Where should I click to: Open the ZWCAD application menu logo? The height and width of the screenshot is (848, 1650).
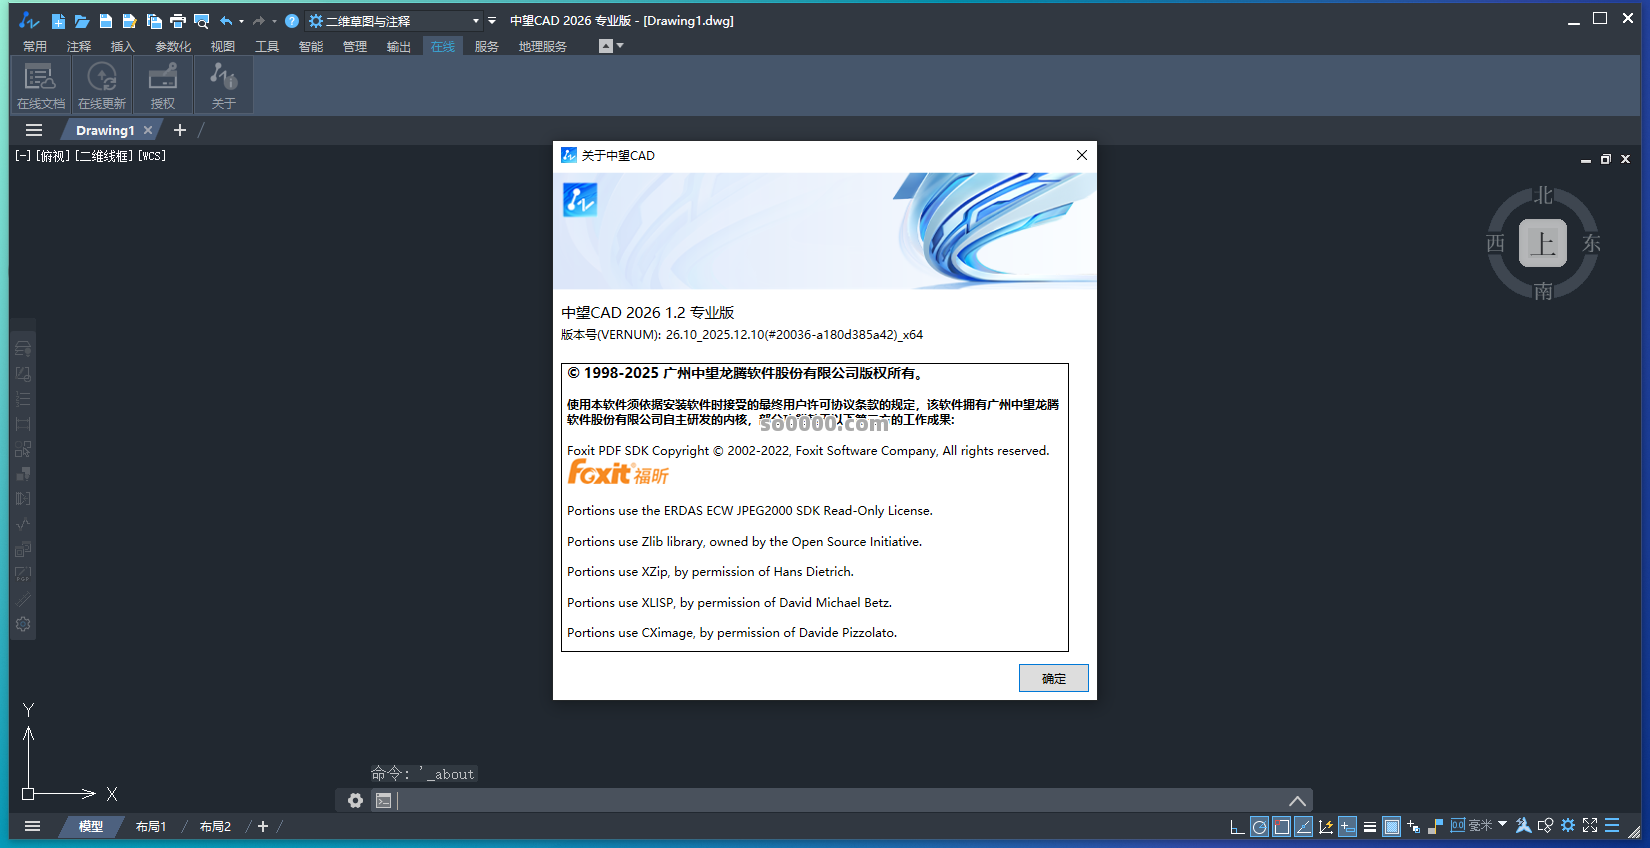[x=29, y=20]
